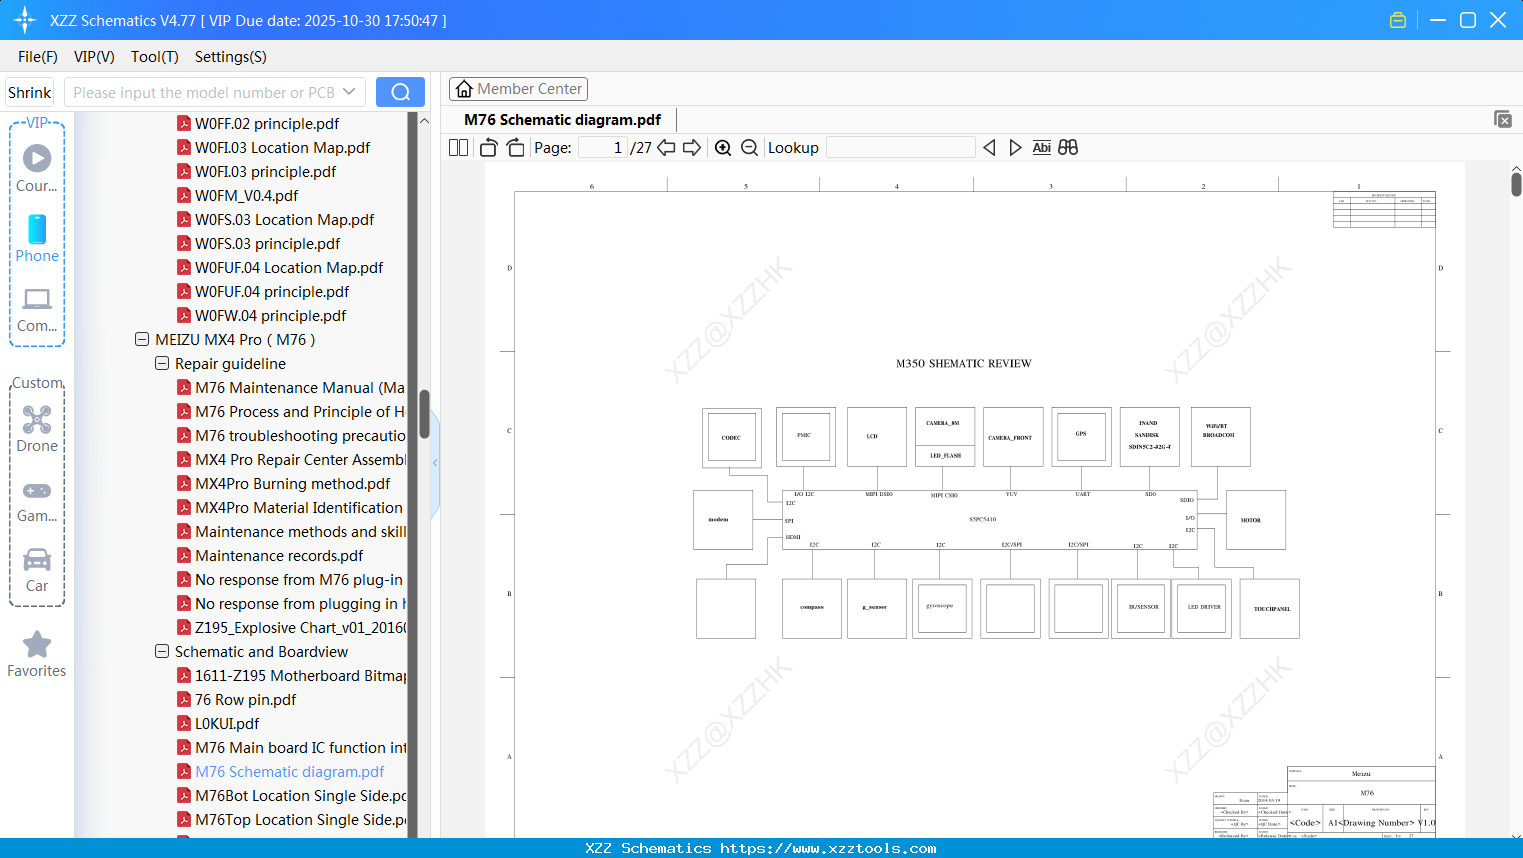This screenshot has height=858, width=1523.
Task: Open M76 Main board IC function file
Action: (x=297, y=747)
